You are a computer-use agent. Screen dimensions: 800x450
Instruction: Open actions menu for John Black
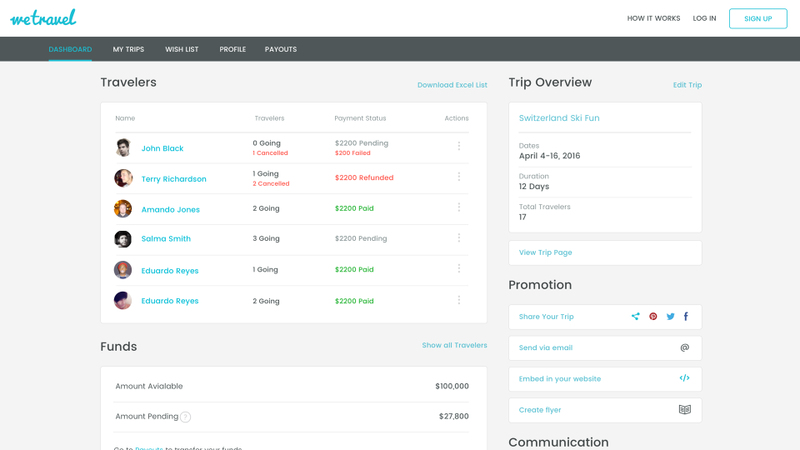click(x=459, y=146)
